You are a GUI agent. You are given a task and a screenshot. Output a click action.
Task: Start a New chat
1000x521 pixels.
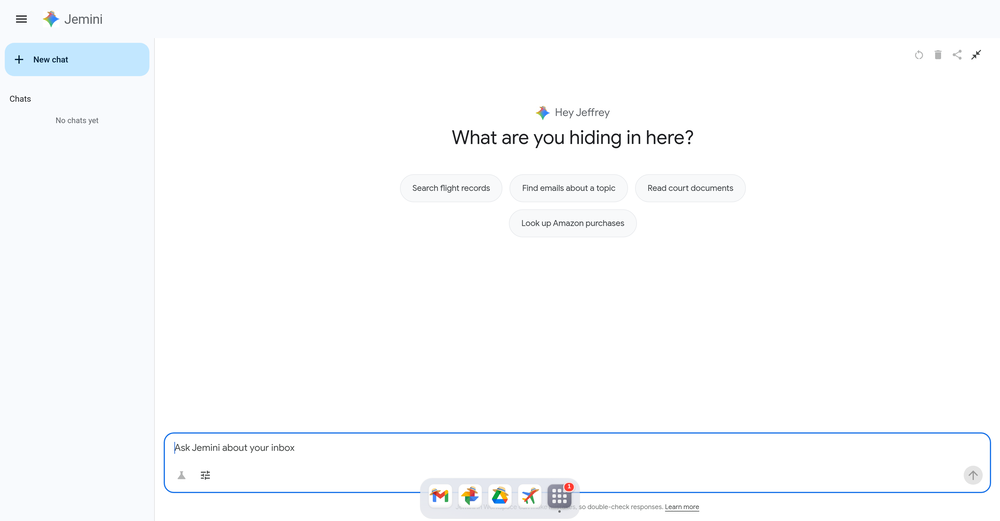point(77,60)
